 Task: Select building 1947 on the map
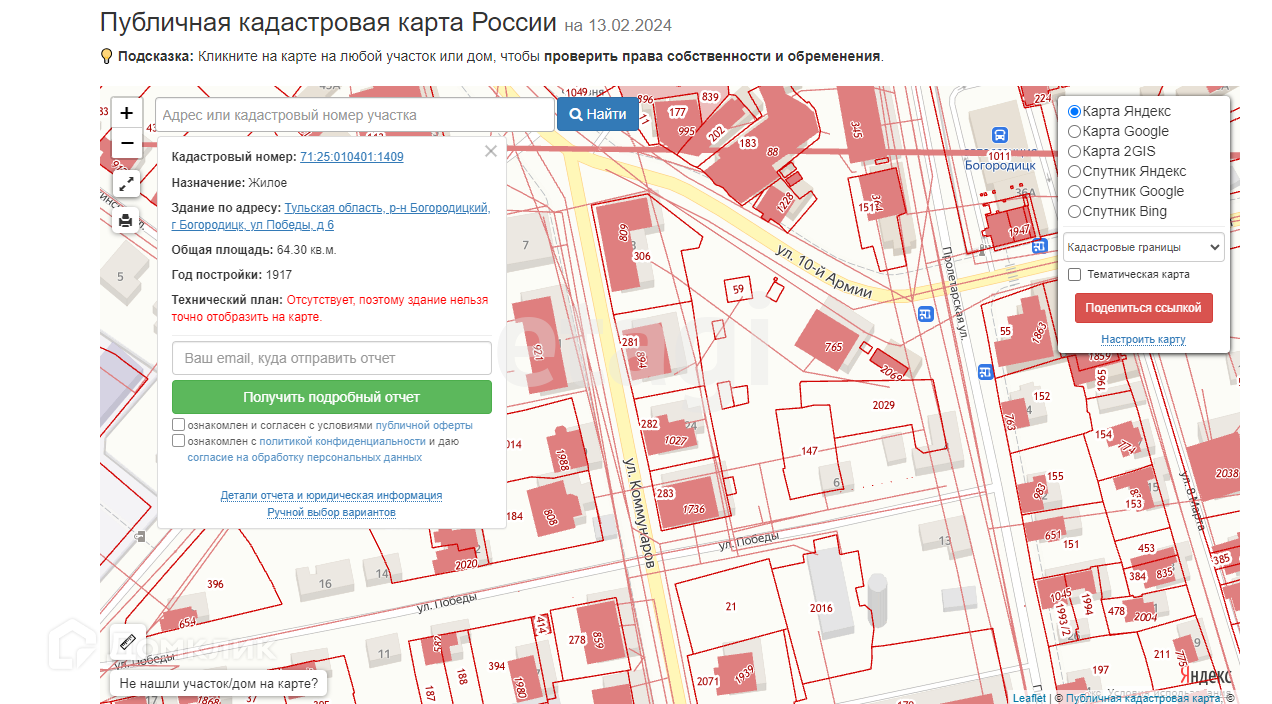click(1019, 230)
